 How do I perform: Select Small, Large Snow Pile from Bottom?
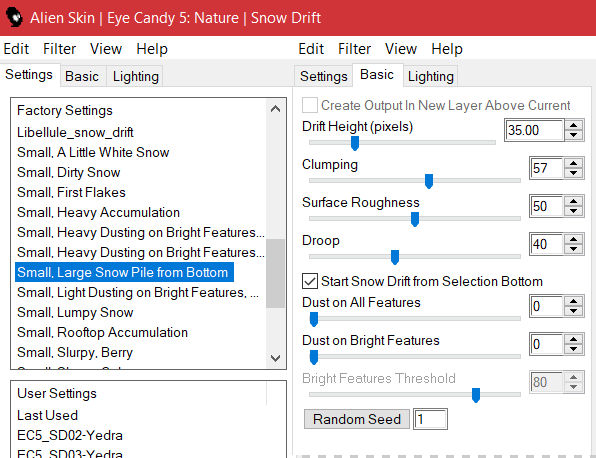pos(124,272)
